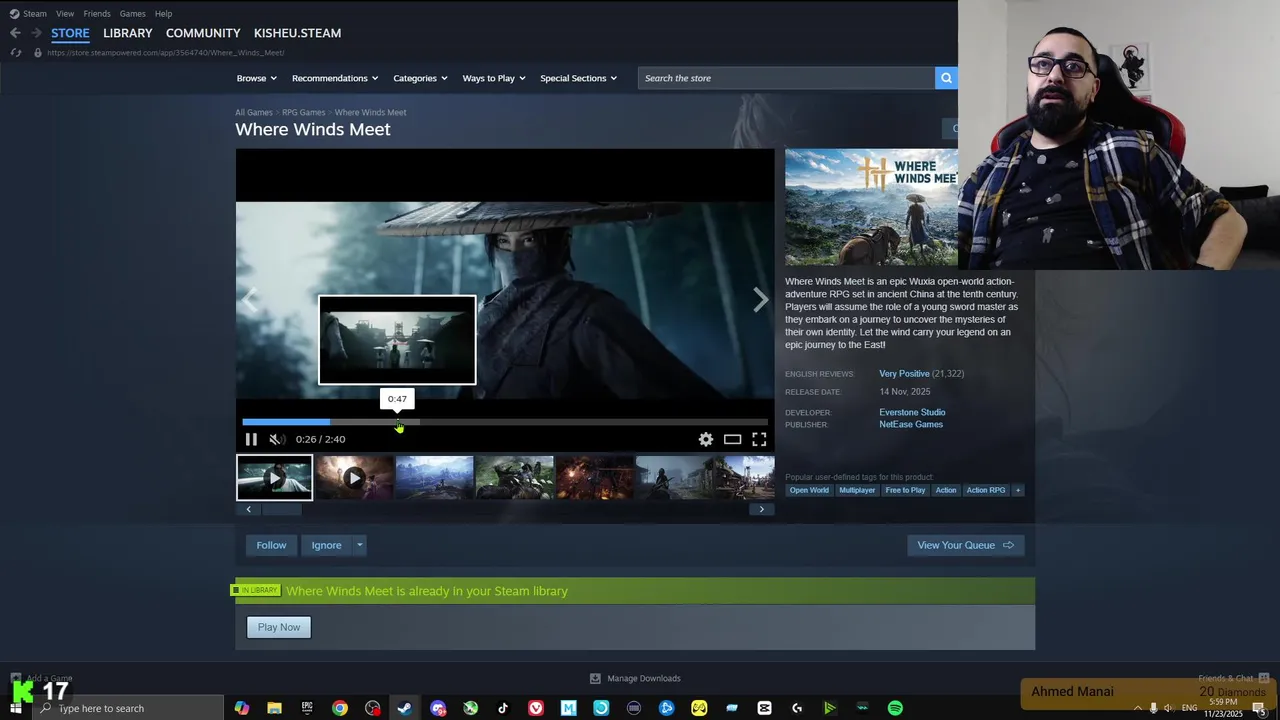Go to next media with right arrow
This screenshot has width=1280, height=720.
[761, 299]
